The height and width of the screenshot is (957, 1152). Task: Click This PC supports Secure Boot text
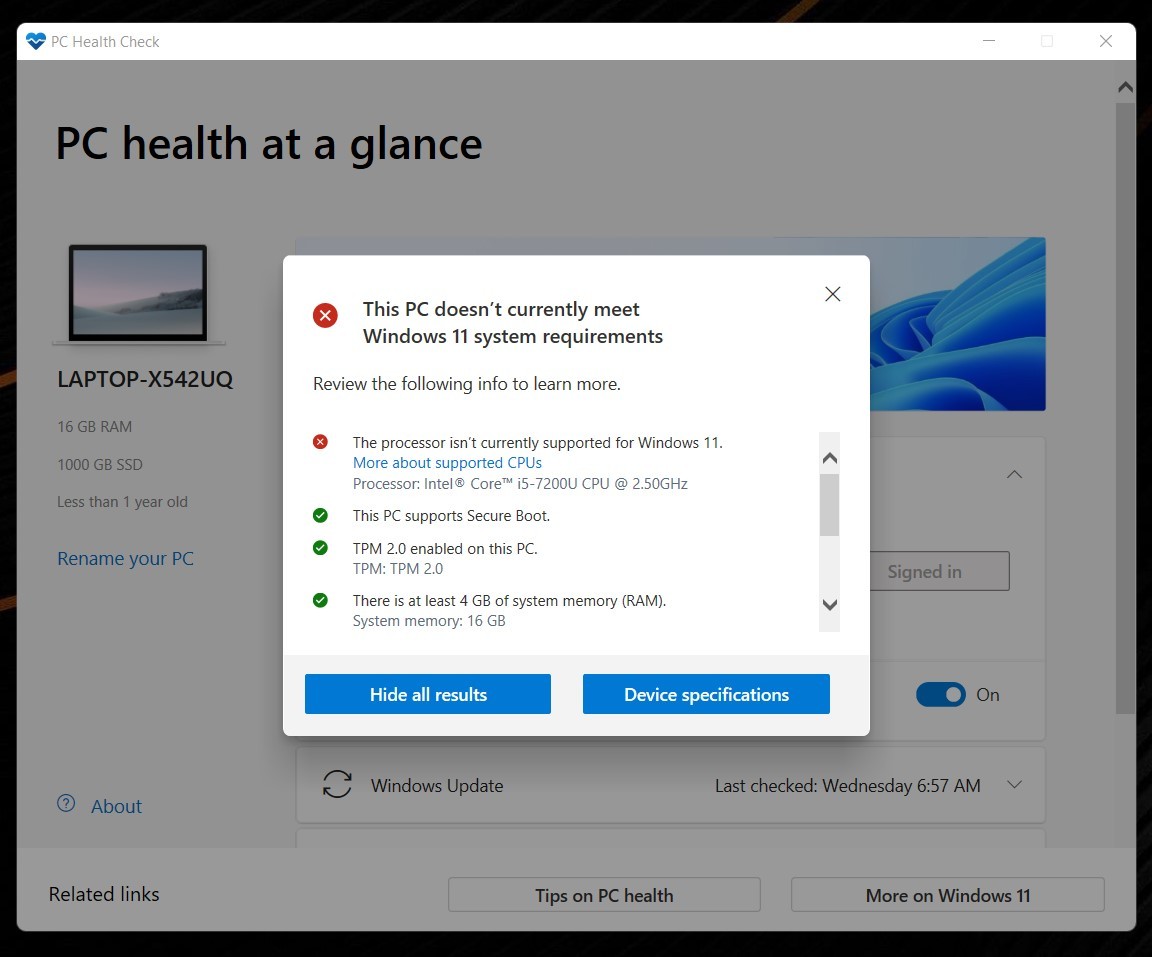(451, 516)
